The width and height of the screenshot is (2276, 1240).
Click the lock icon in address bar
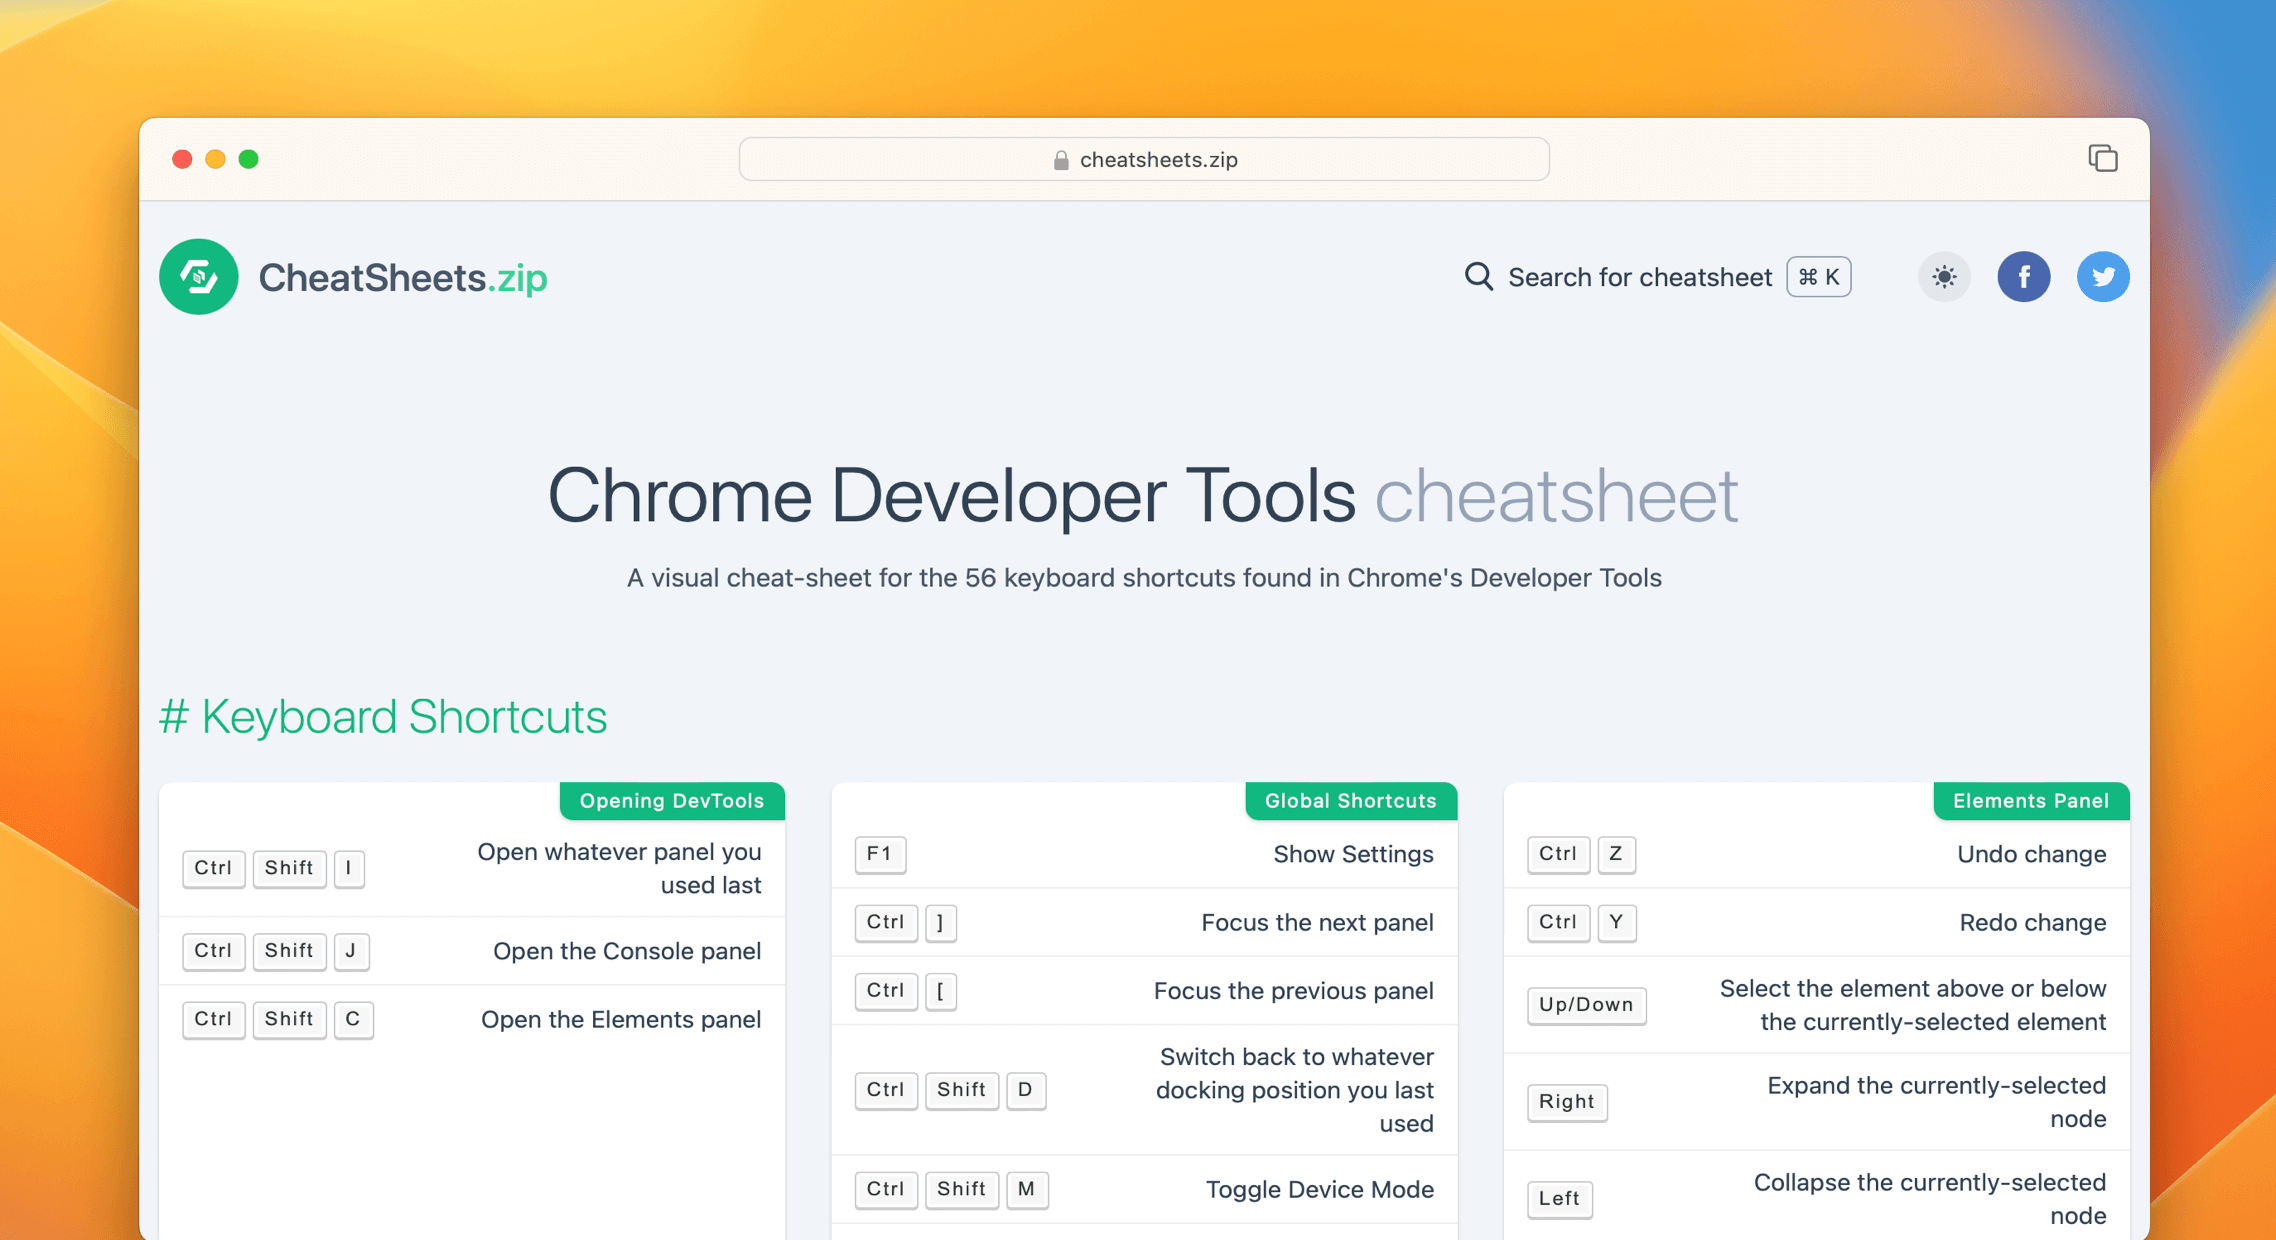(x=1061, y=160)
